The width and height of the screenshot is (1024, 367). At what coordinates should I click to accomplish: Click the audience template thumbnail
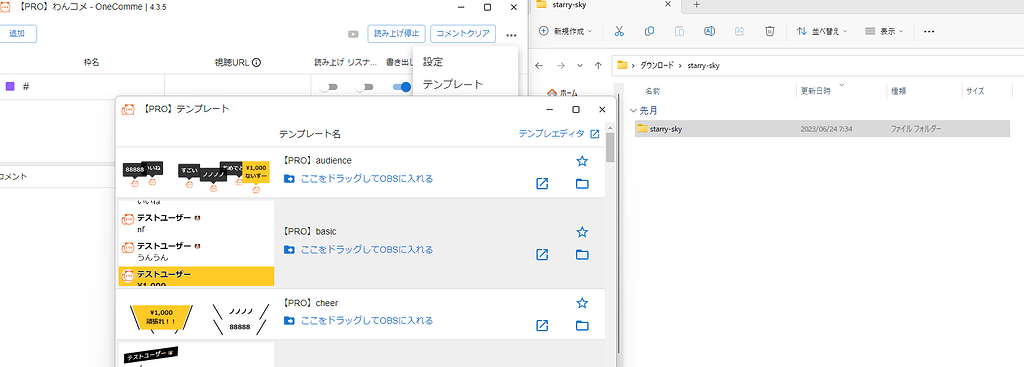(196, 173)
